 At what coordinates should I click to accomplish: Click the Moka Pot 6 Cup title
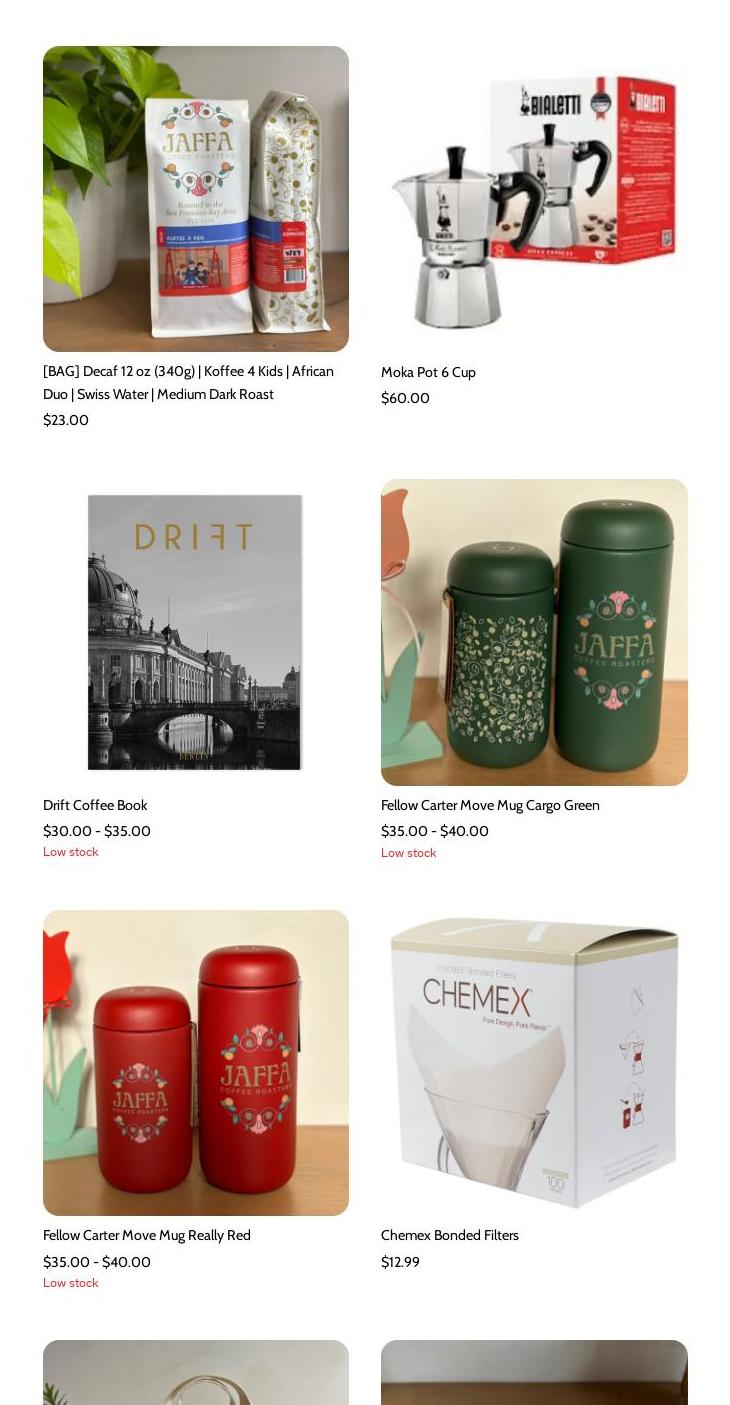428,372
